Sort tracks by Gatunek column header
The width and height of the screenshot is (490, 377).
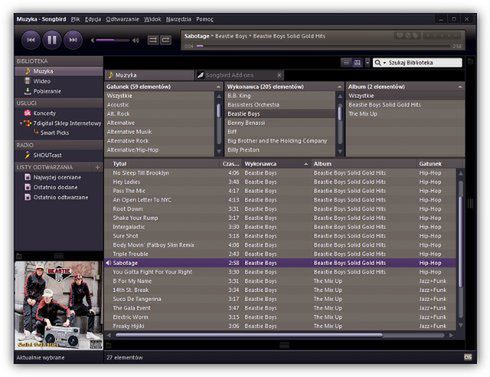point(437,164)
